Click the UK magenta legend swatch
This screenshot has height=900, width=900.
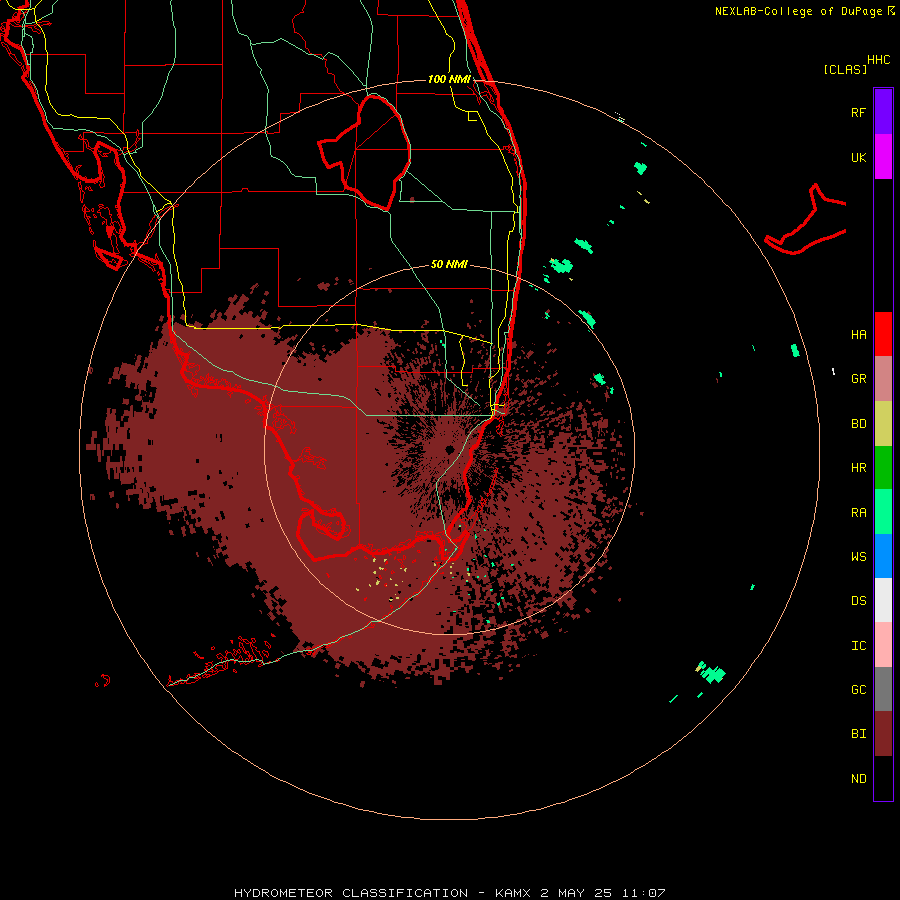[x=883, y=157]
